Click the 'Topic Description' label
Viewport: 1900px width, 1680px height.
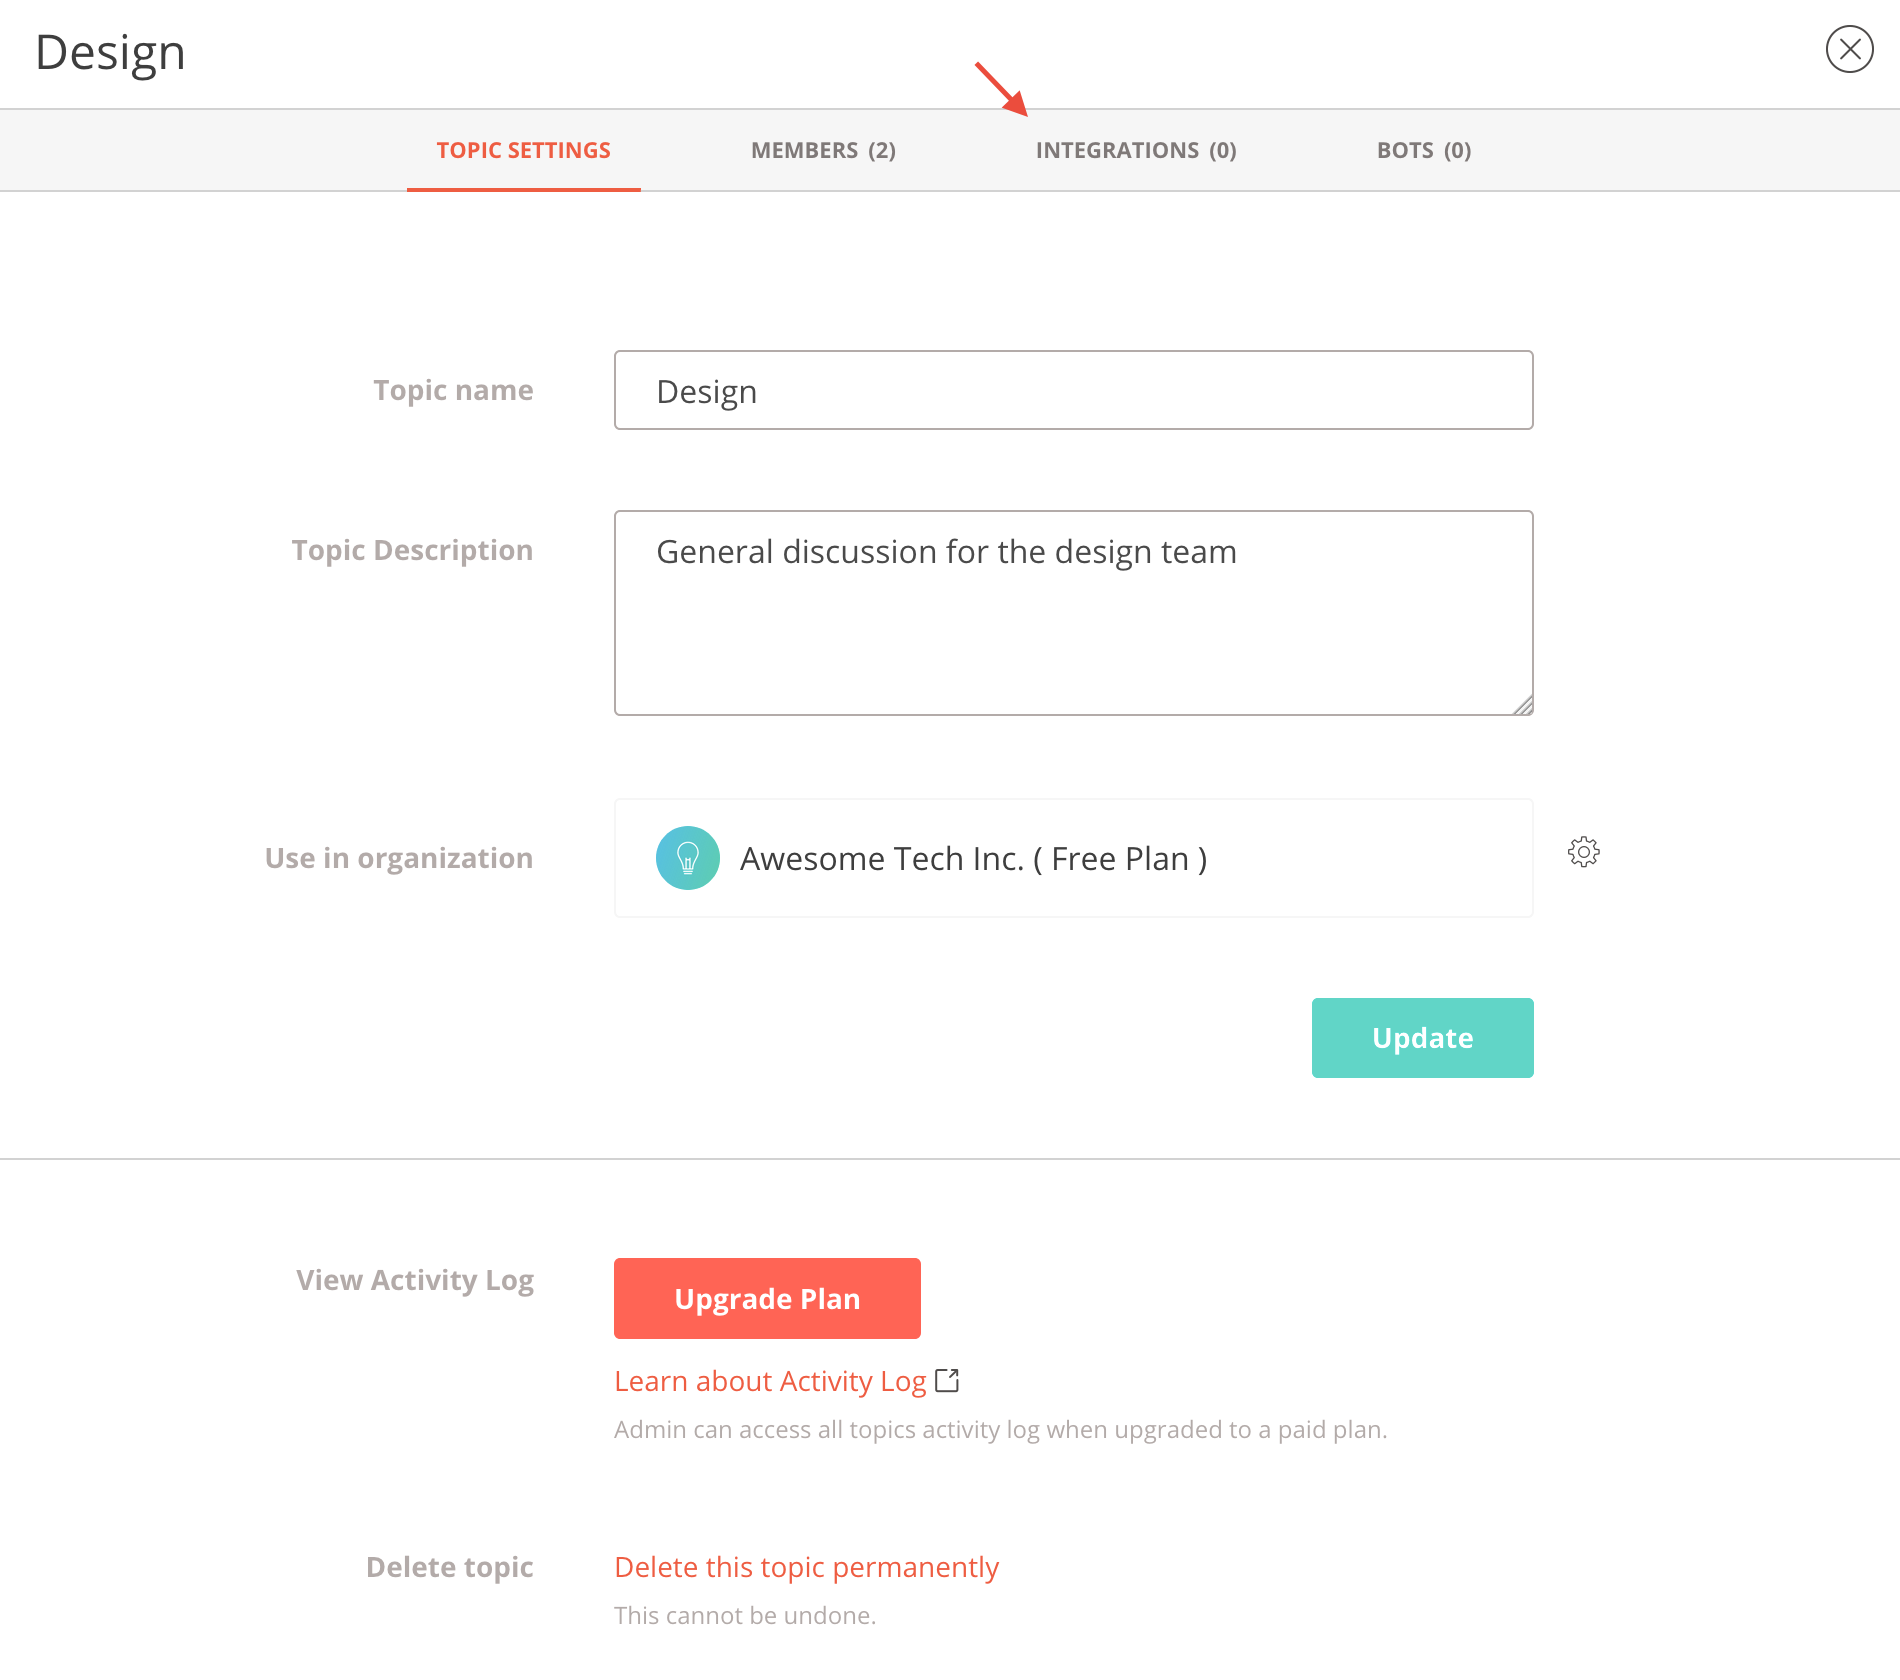pos(412,550)
